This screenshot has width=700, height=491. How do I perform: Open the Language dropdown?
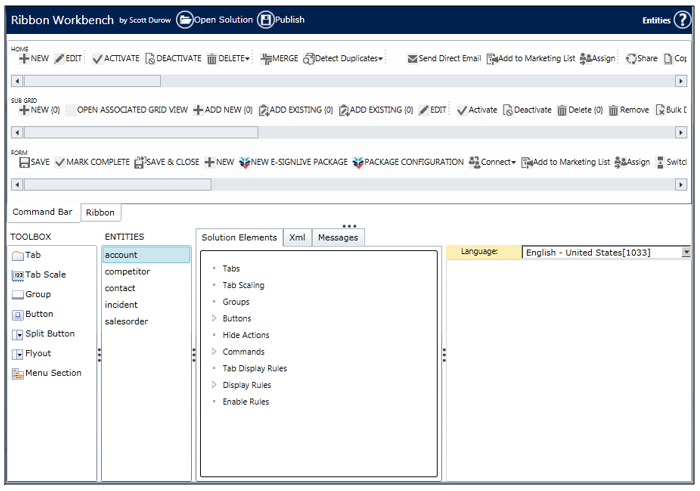pyautogui.click(x=685, y=253)
